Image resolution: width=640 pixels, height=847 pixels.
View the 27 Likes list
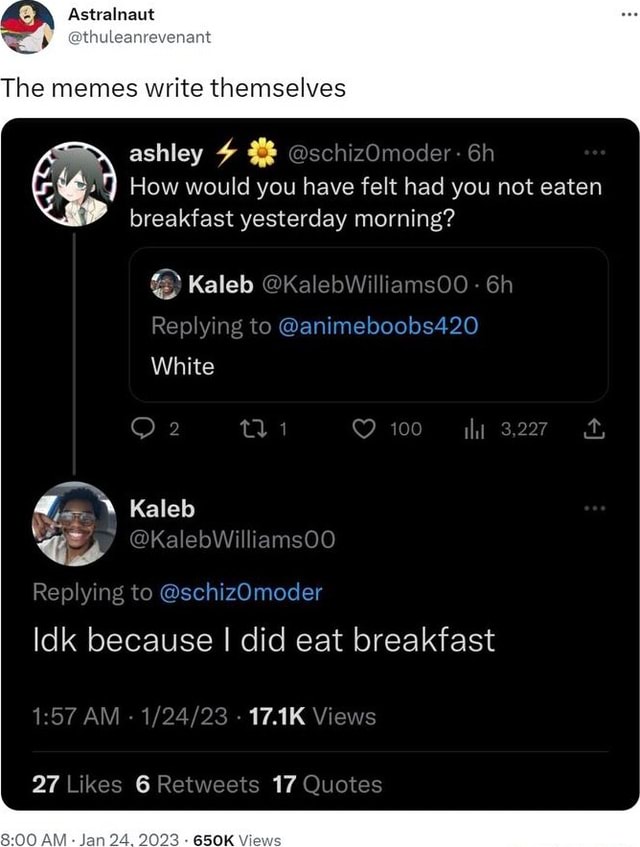pos(77,784)
